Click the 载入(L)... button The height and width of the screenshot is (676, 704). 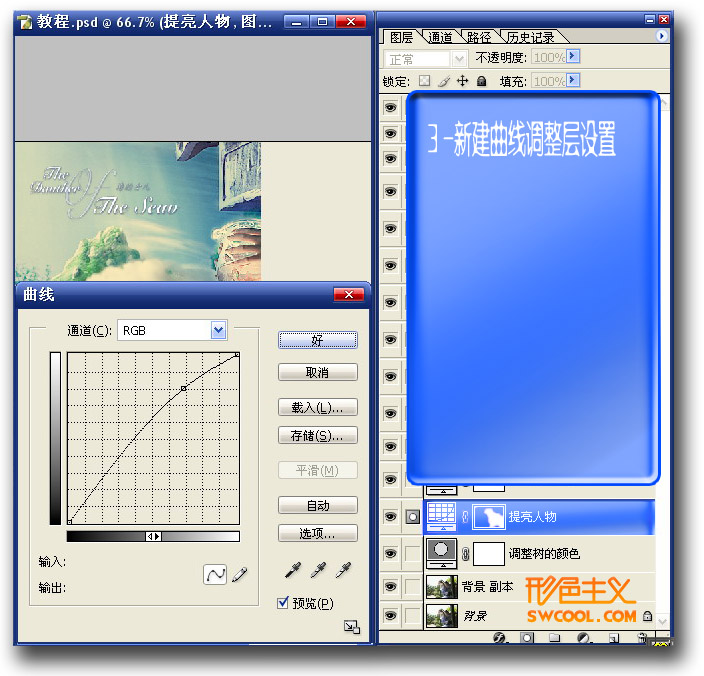(318, 407)
